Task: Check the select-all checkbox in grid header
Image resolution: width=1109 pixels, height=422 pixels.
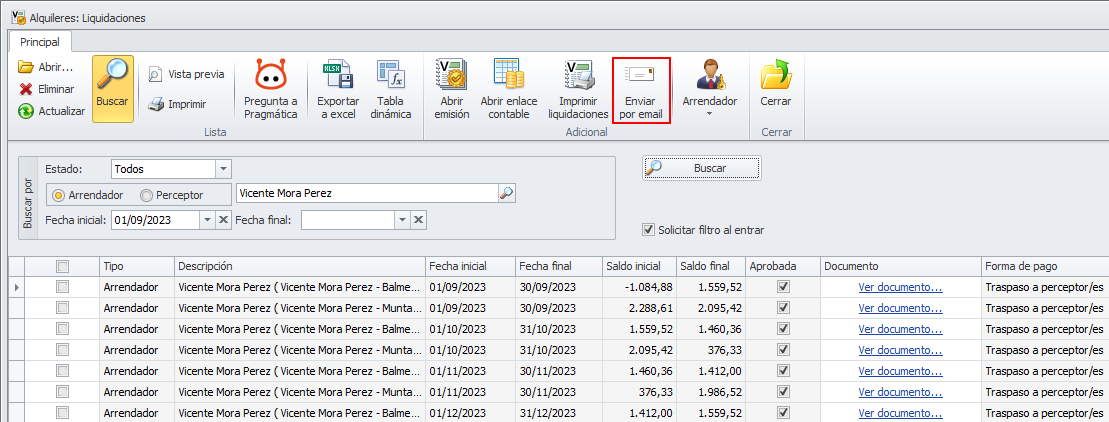Action: [x=63, y=267]
